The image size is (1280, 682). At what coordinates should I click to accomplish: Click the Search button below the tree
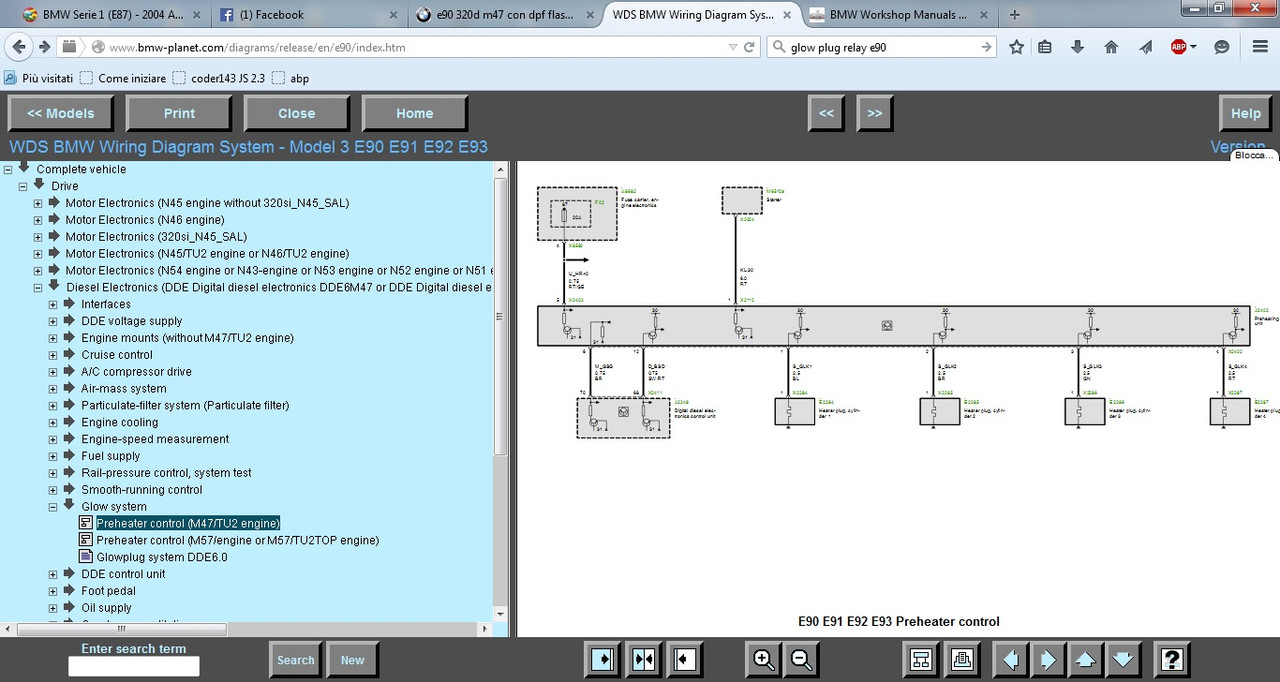(295, 660)
